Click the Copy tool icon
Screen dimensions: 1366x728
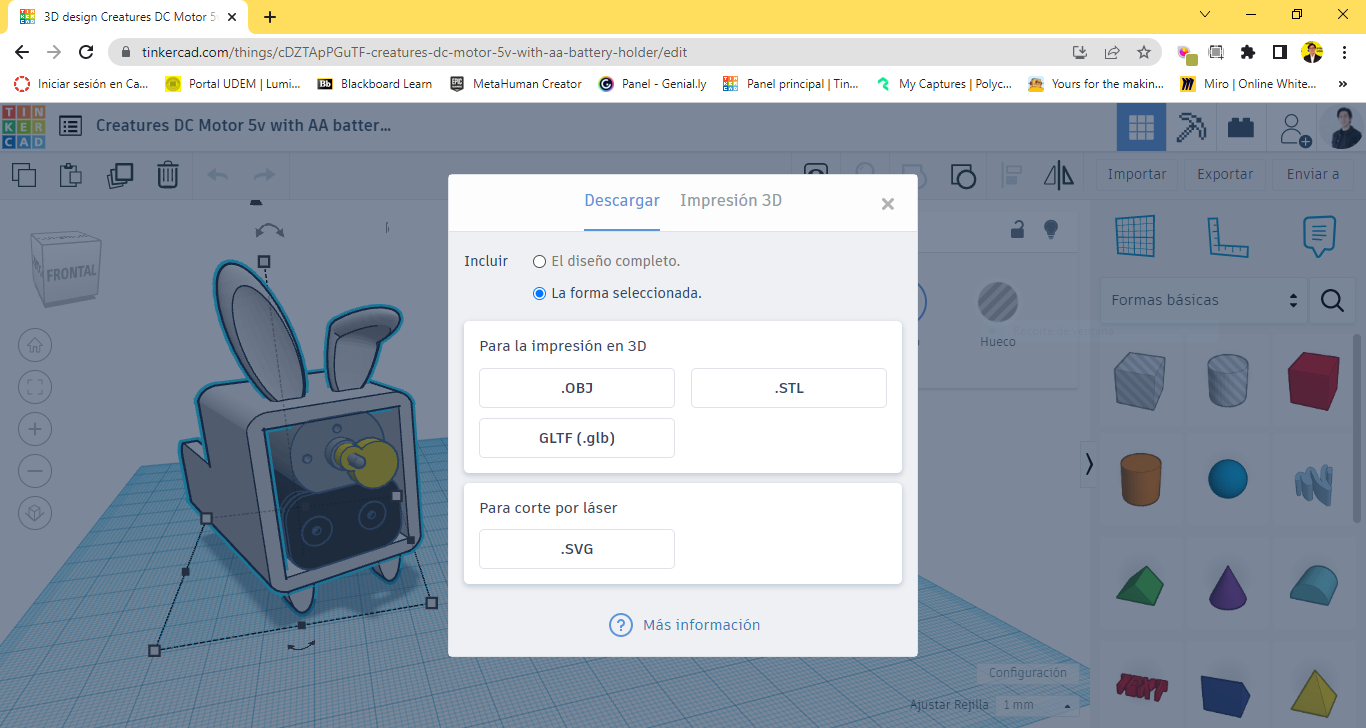pyautogui.click(x=23, y=175)
